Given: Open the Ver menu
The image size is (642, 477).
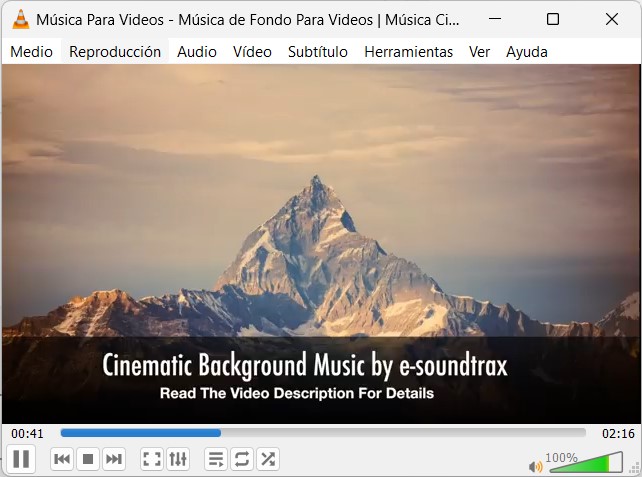Looking at the screenshot, I should coord(479,52).
